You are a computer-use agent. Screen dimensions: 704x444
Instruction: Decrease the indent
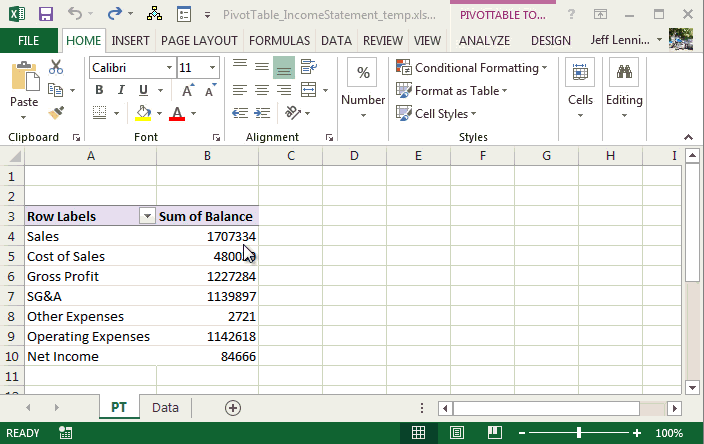(x=240, y=113)
